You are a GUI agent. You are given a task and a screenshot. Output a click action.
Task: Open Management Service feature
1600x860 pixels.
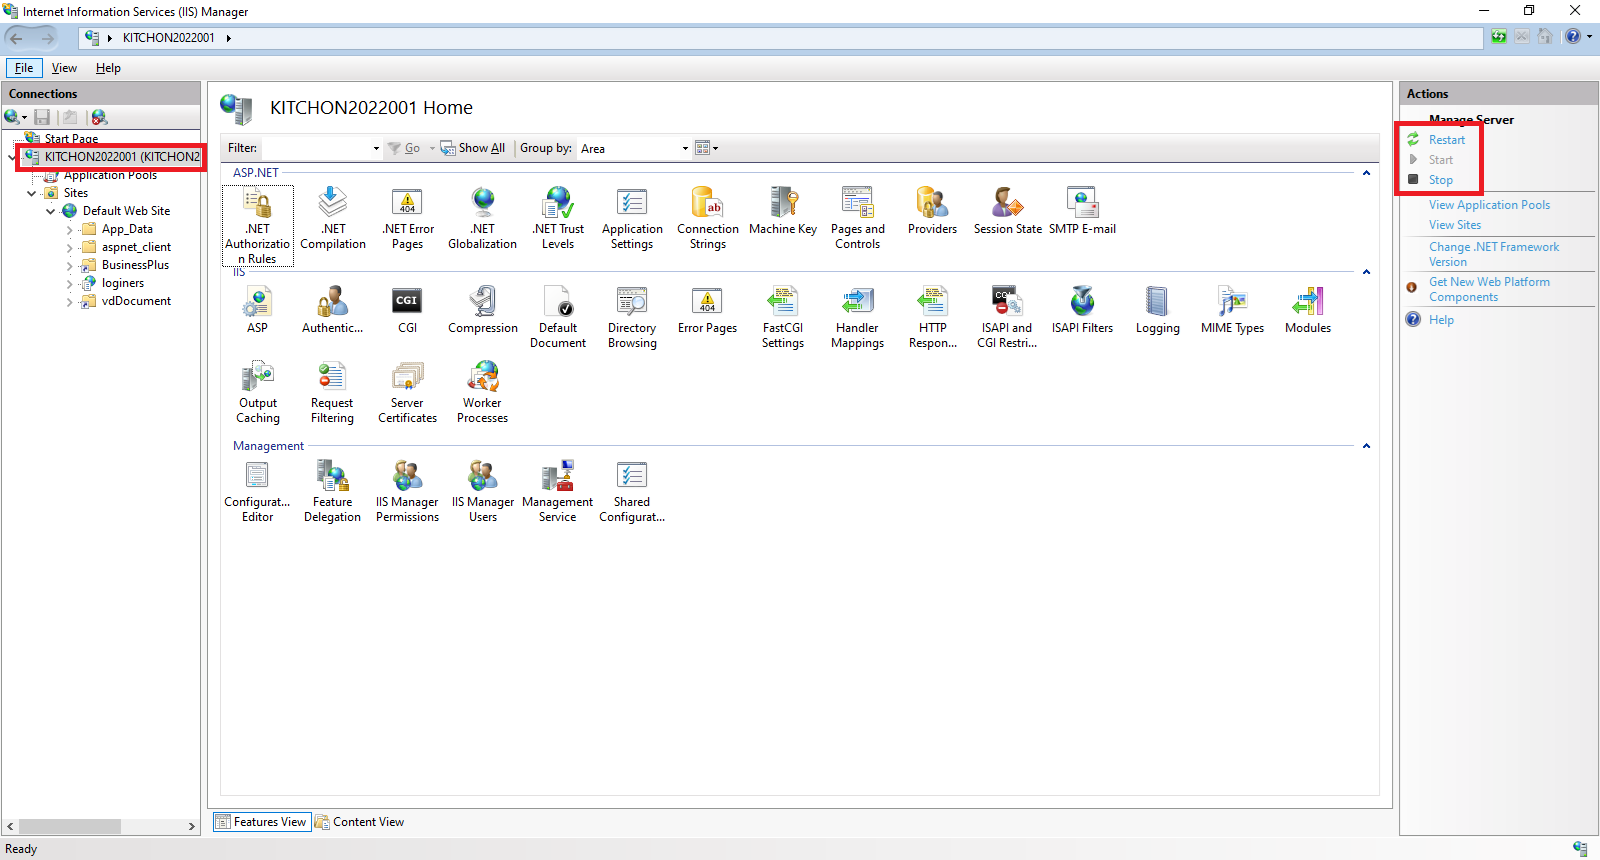558,491
